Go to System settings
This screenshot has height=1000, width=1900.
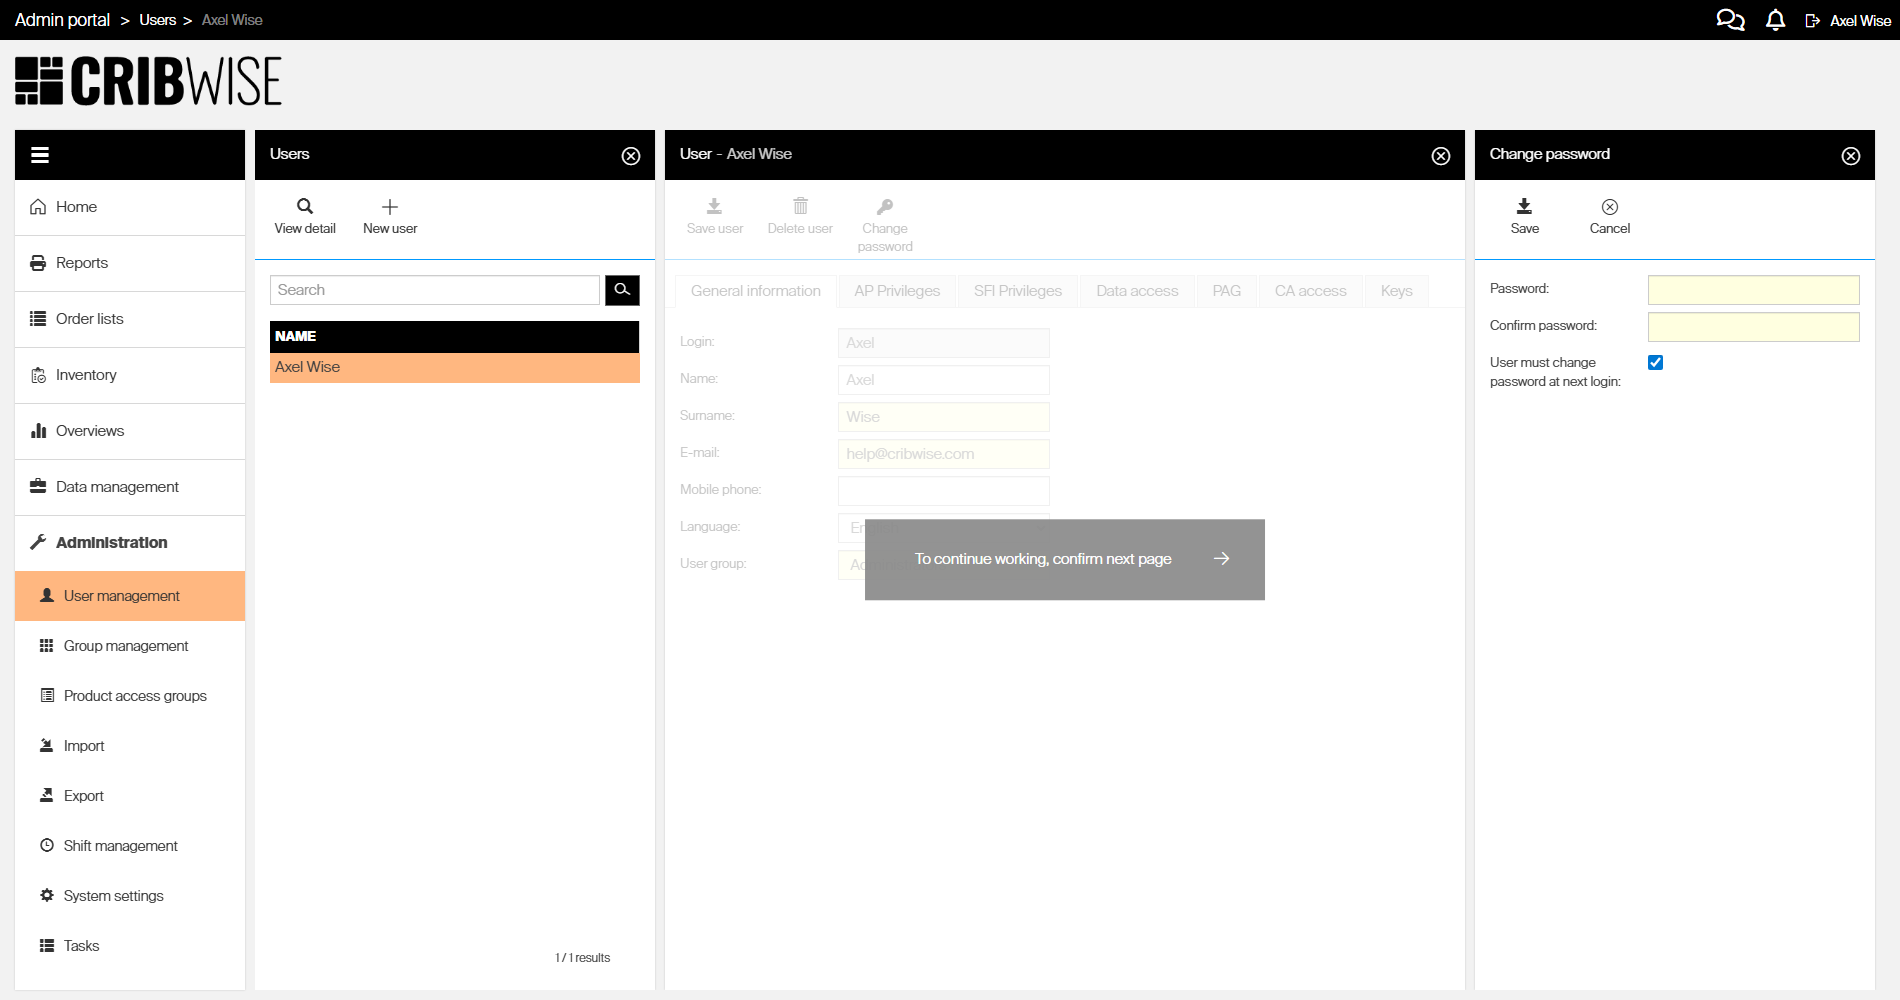(113, 896)
